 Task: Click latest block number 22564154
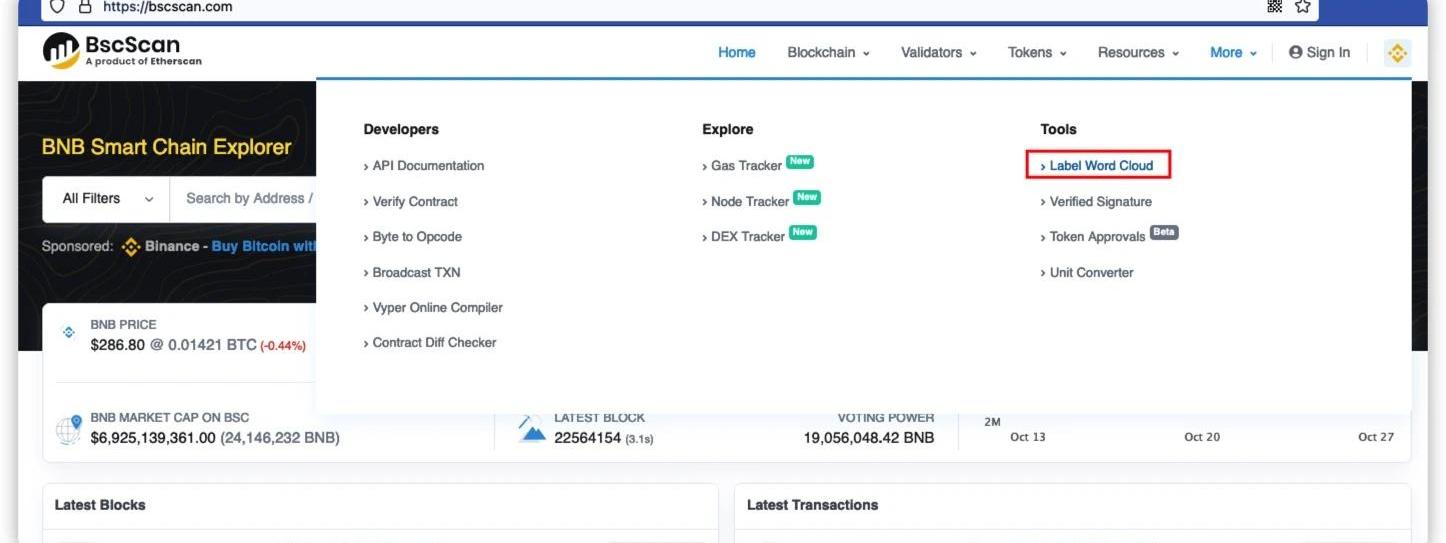(x=587, y=438)
